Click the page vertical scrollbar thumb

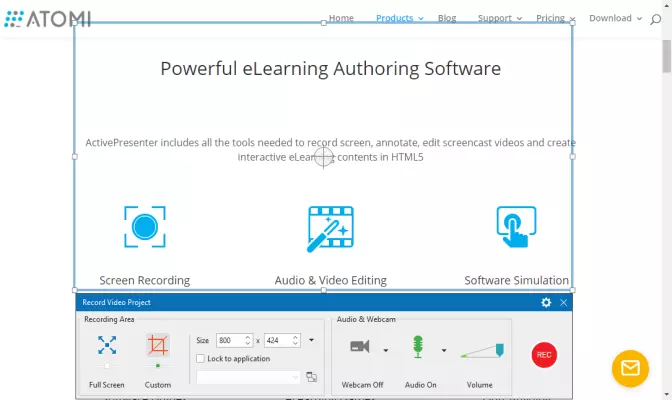(x=666, y=57)
